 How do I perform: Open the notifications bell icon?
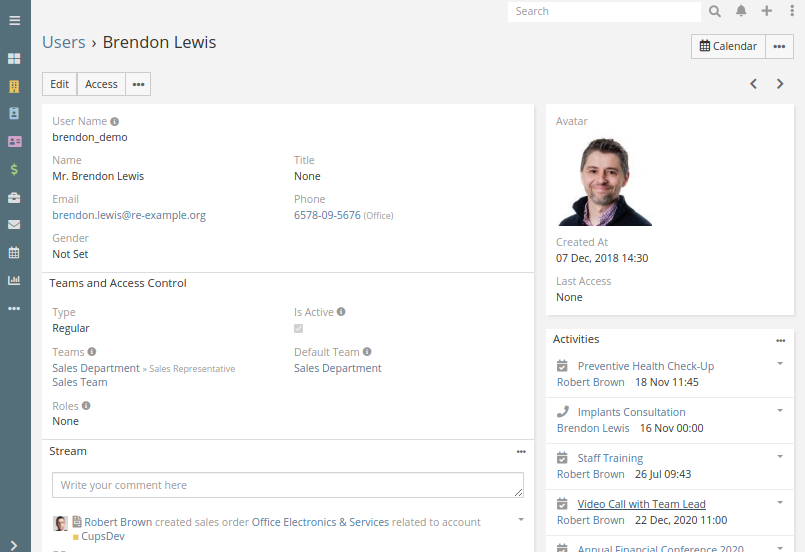(741, 11)
